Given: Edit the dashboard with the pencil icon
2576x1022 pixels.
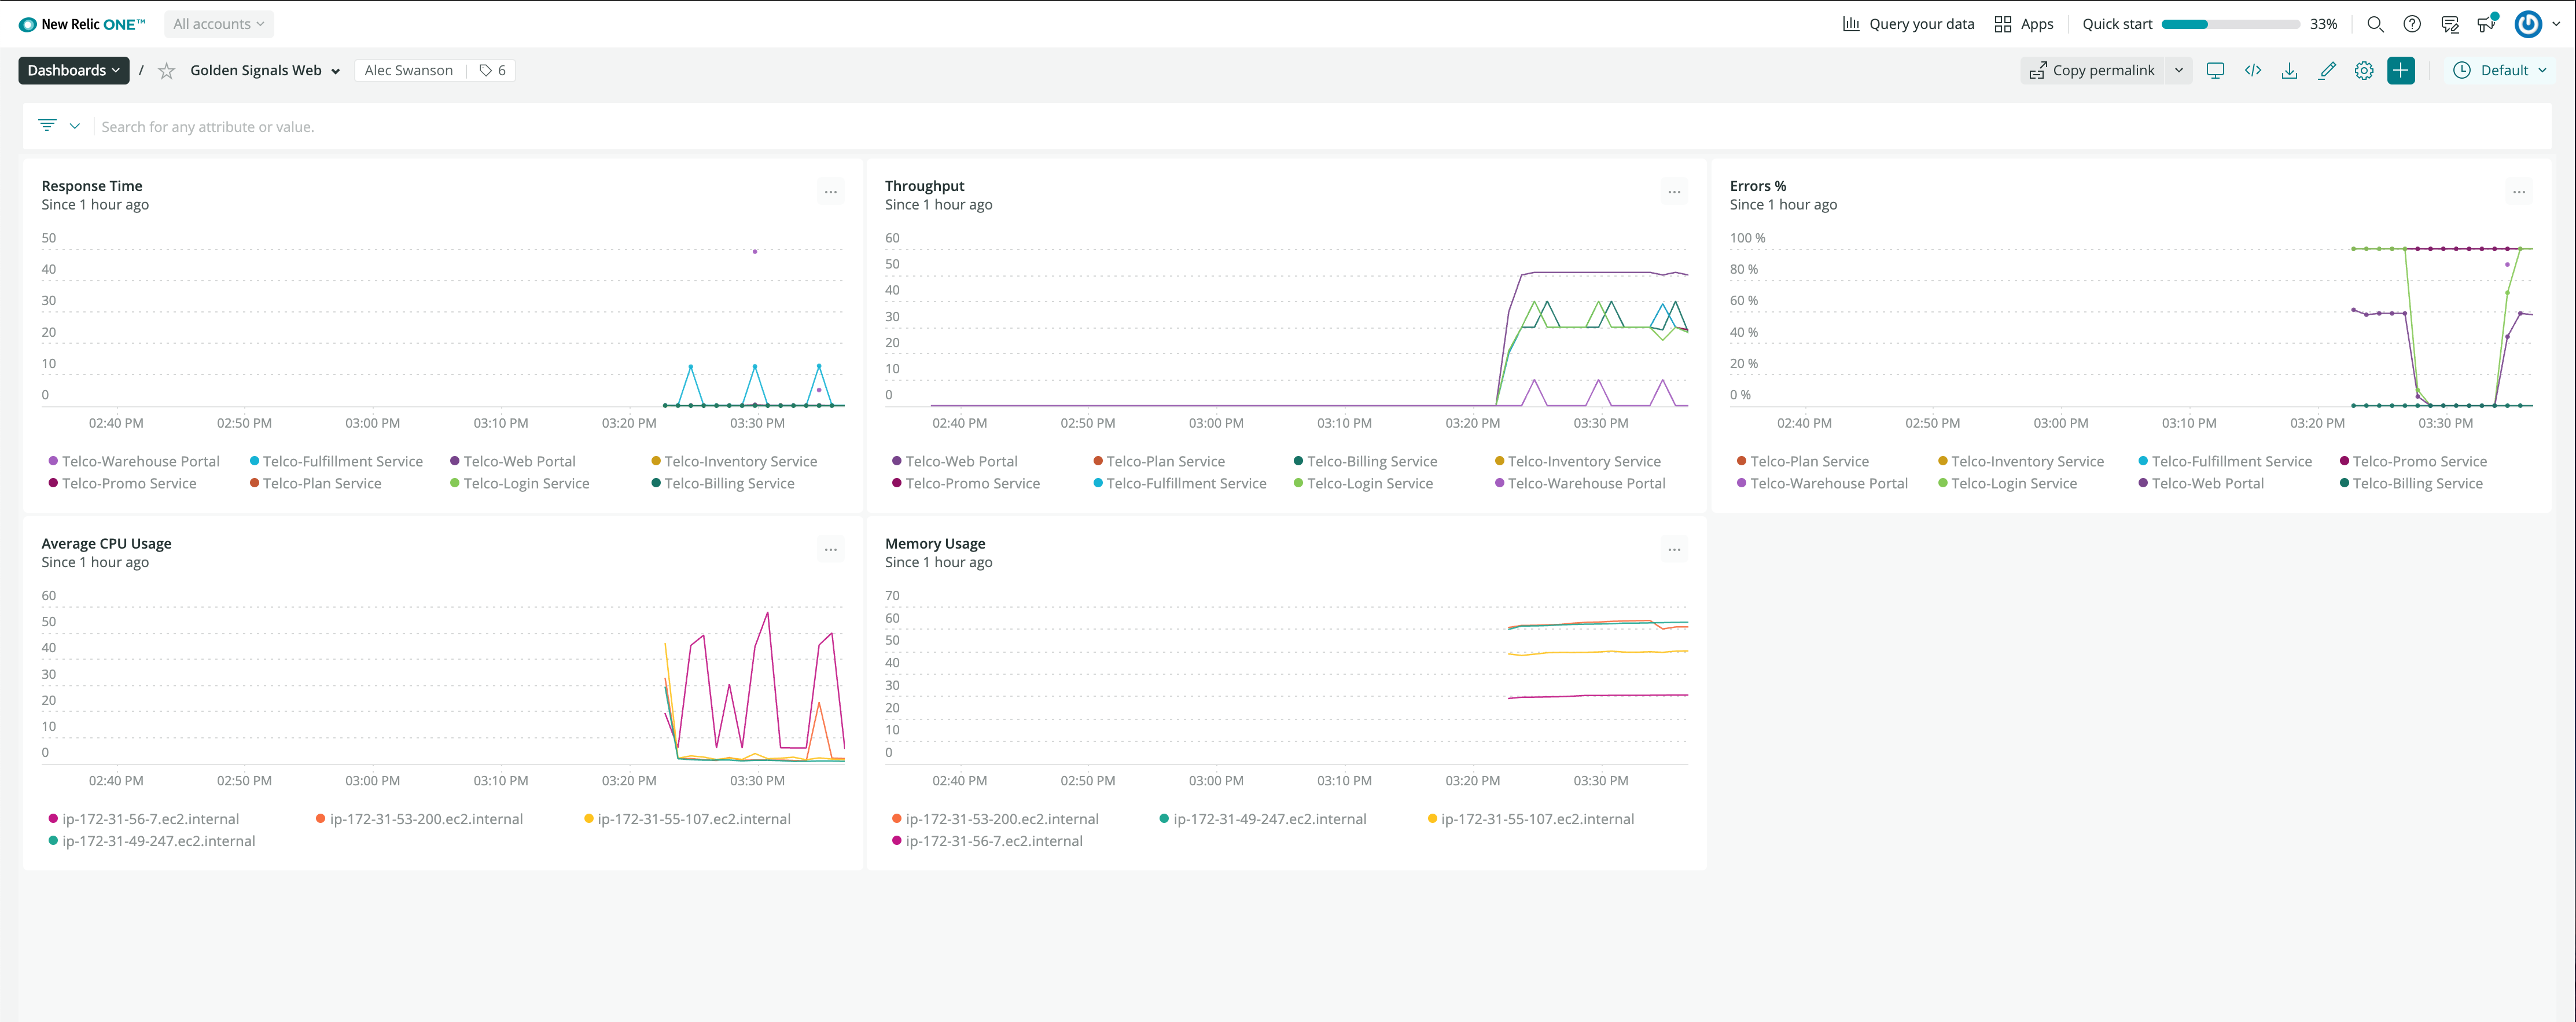Looking at the screenshot, I should (x=2327, y=70).
